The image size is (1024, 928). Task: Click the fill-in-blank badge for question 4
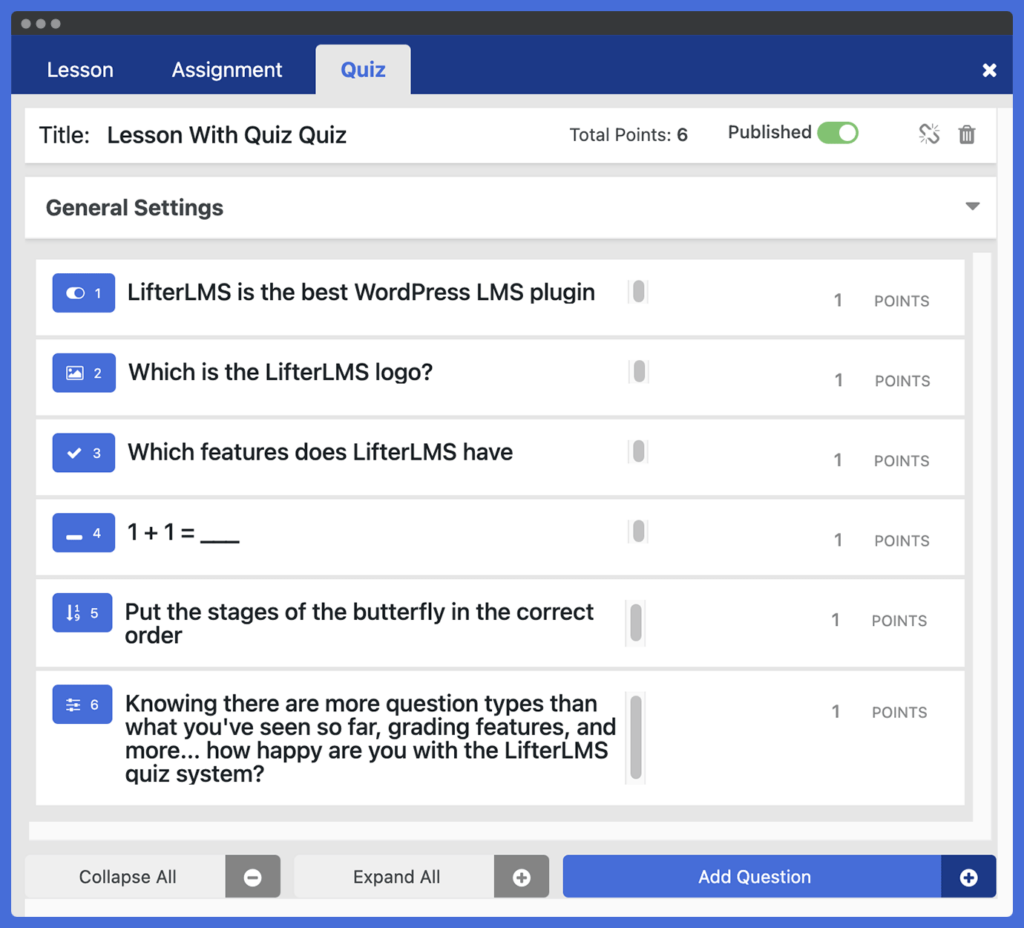84,533
